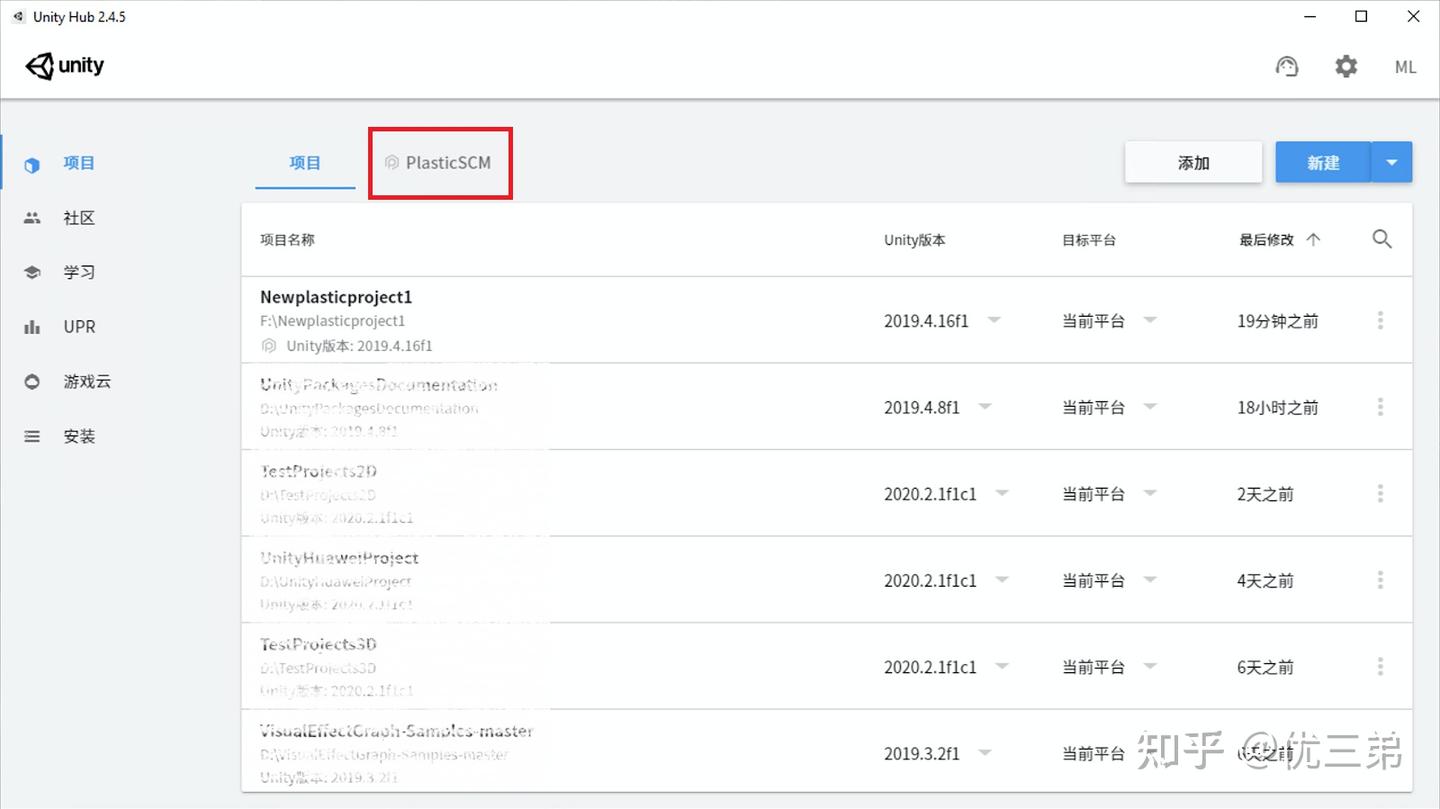
Task: Switch to the 项目 tab
Action: tap(305, 162)
